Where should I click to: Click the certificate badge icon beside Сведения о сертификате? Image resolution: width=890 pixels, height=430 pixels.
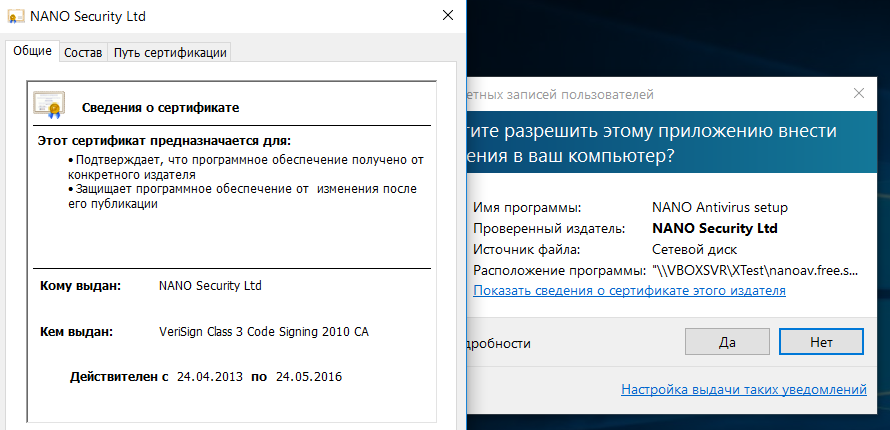click(49, 104)
